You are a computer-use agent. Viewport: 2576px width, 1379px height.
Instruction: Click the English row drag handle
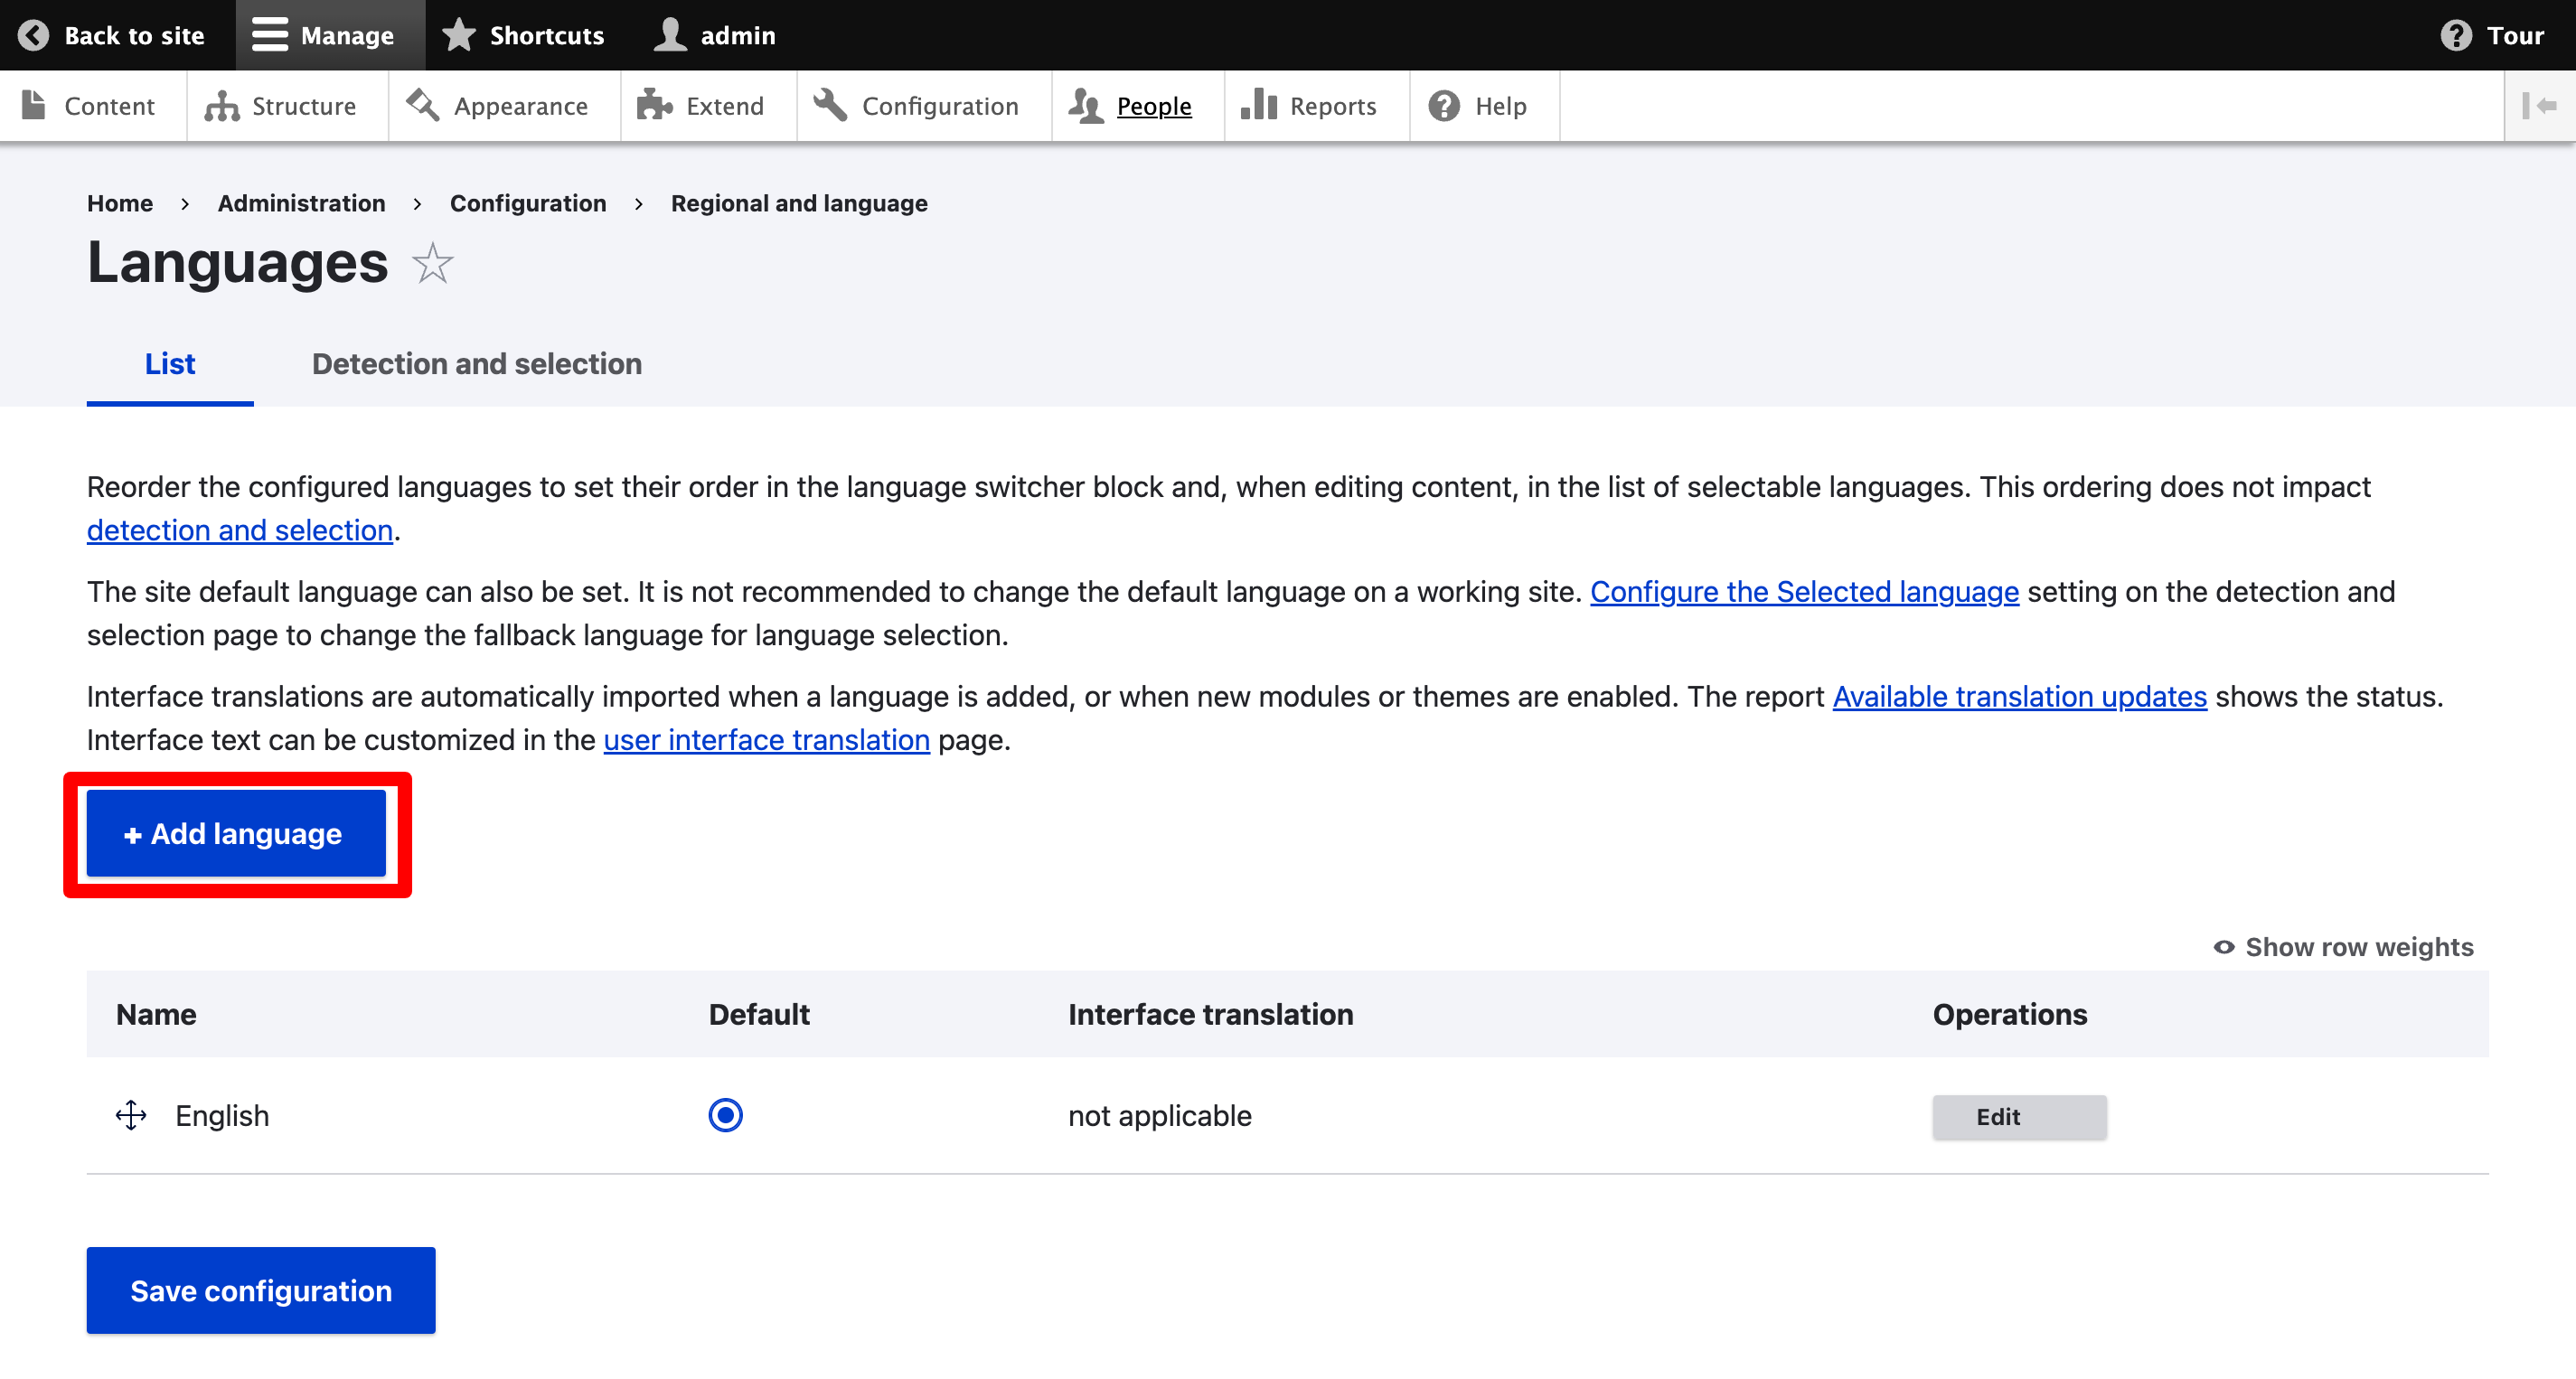[131, 1115]
